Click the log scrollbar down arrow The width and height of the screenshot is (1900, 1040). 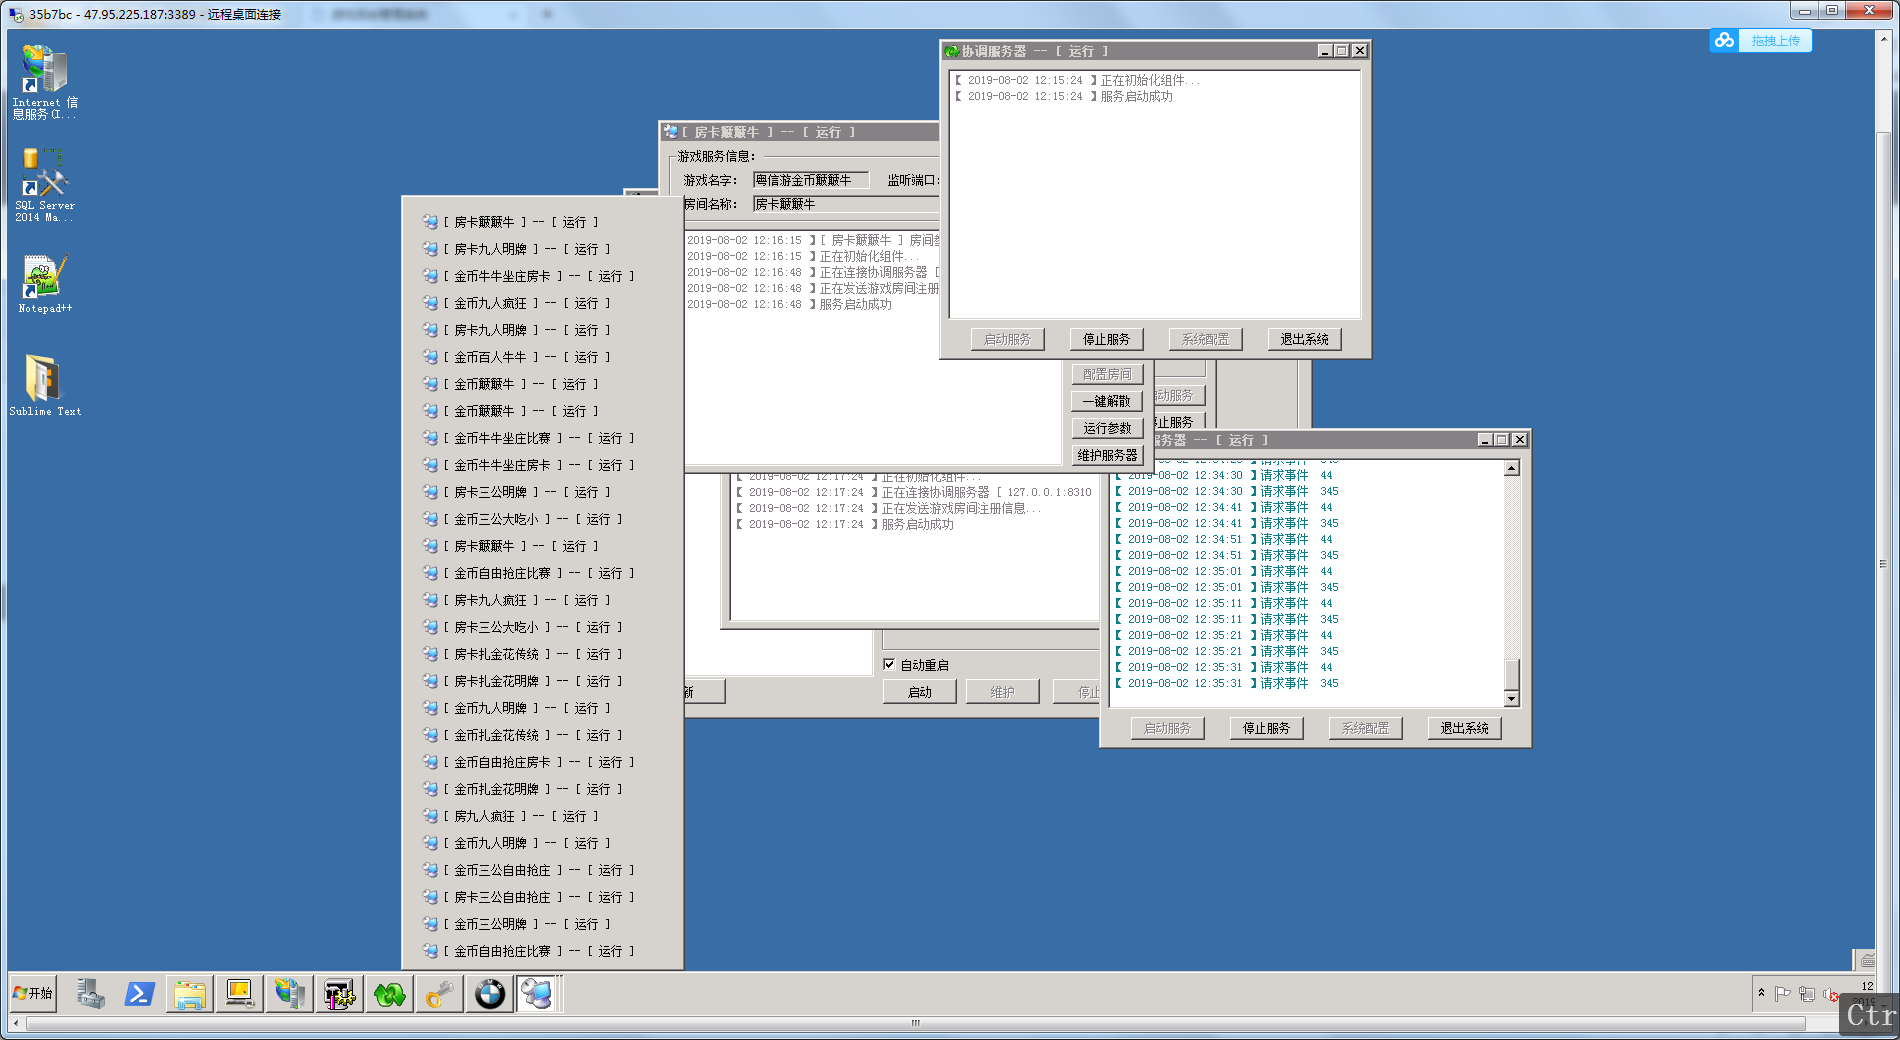[x=1511, y=699]
